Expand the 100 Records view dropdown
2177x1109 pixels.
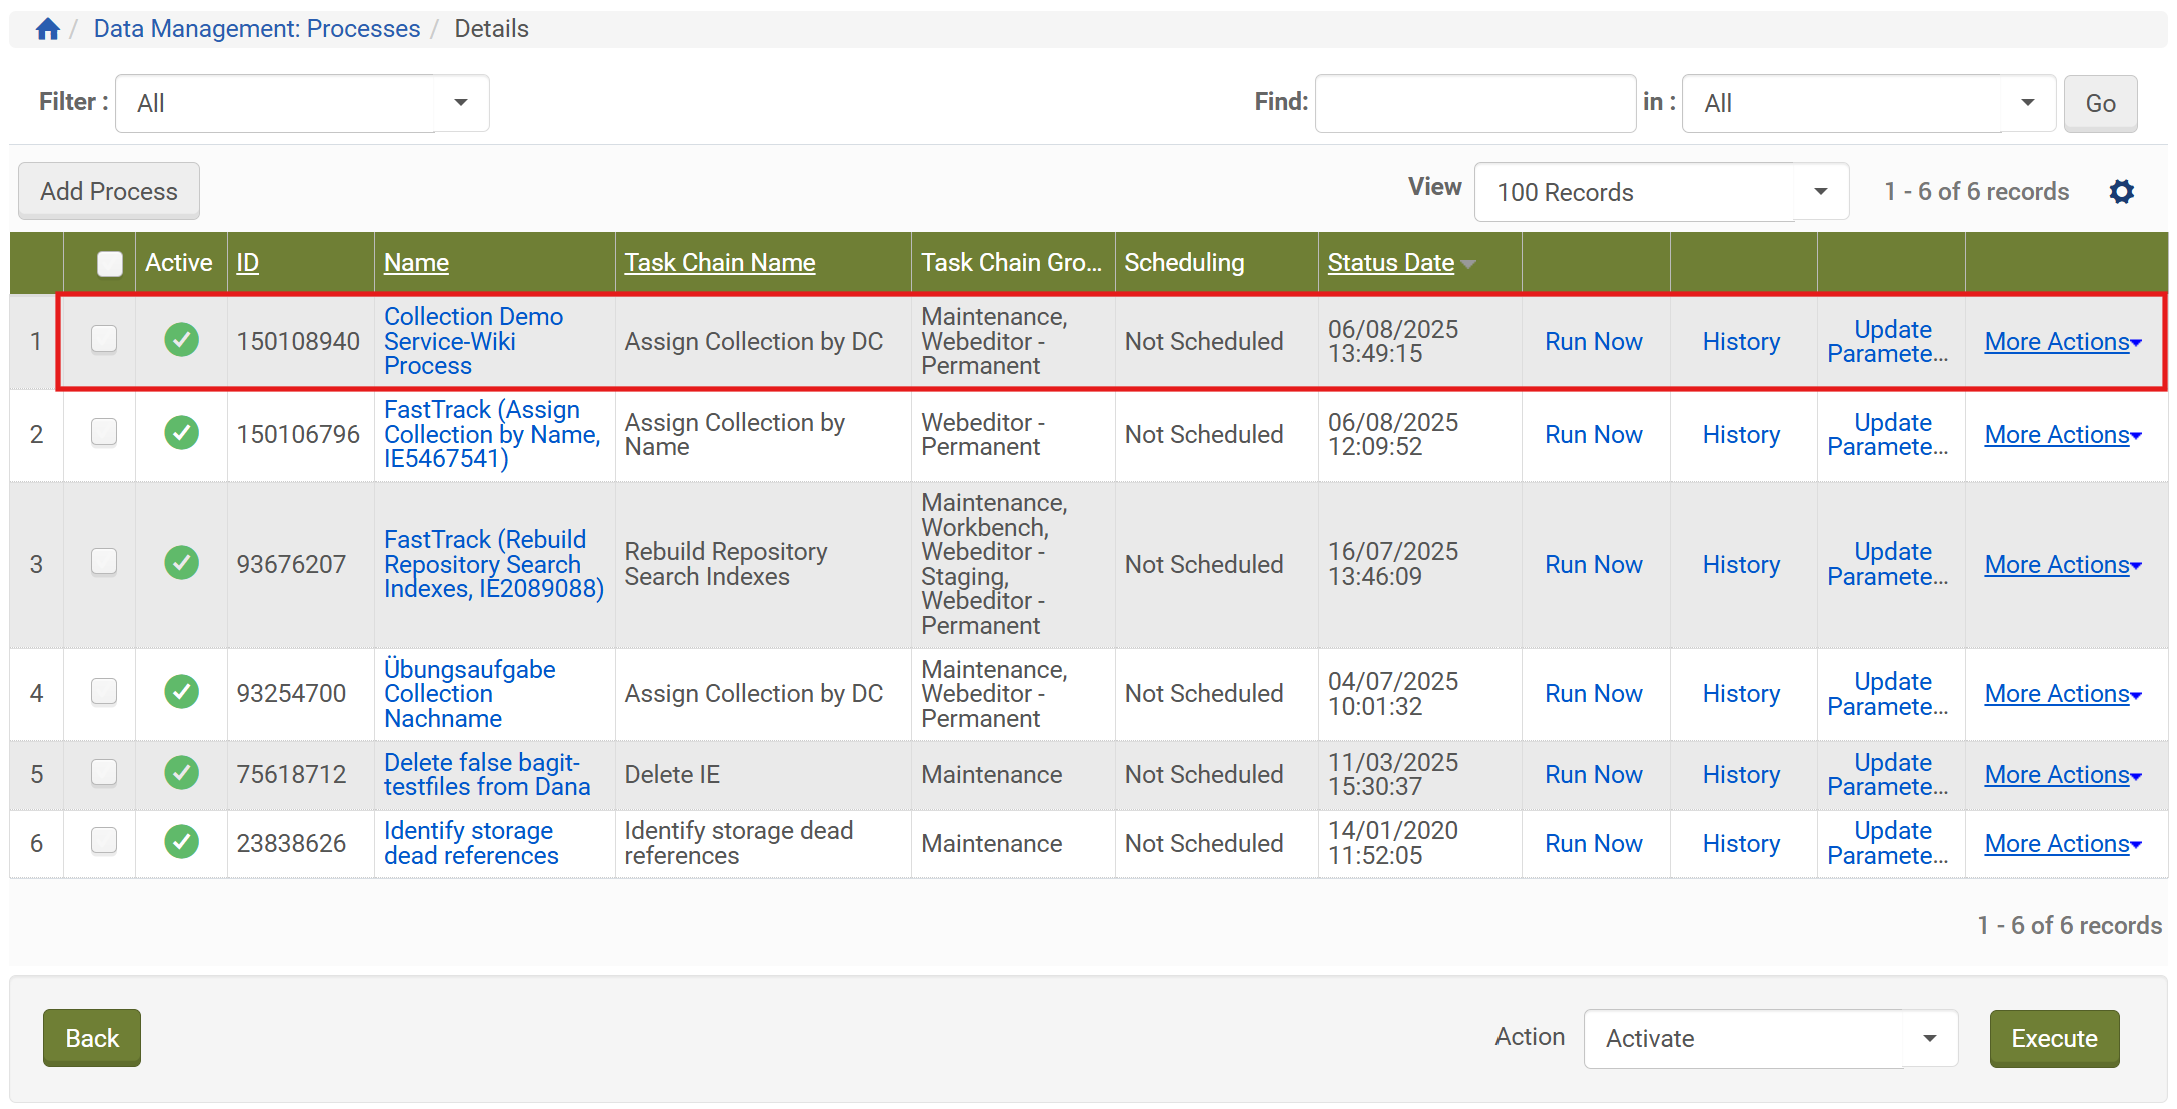[x=1660, y=192]
